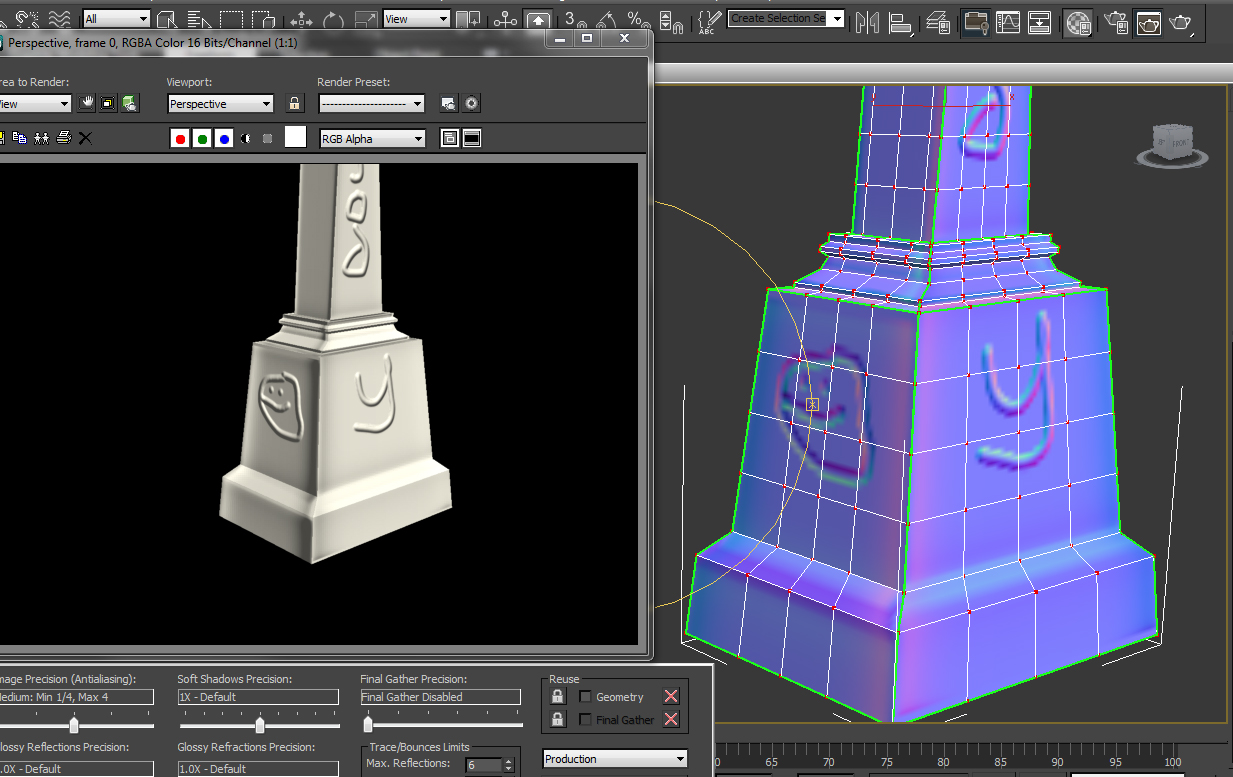Clear the rendered frame
The height and width of the screenshot is (777, 1233).
tap(84, 138)
